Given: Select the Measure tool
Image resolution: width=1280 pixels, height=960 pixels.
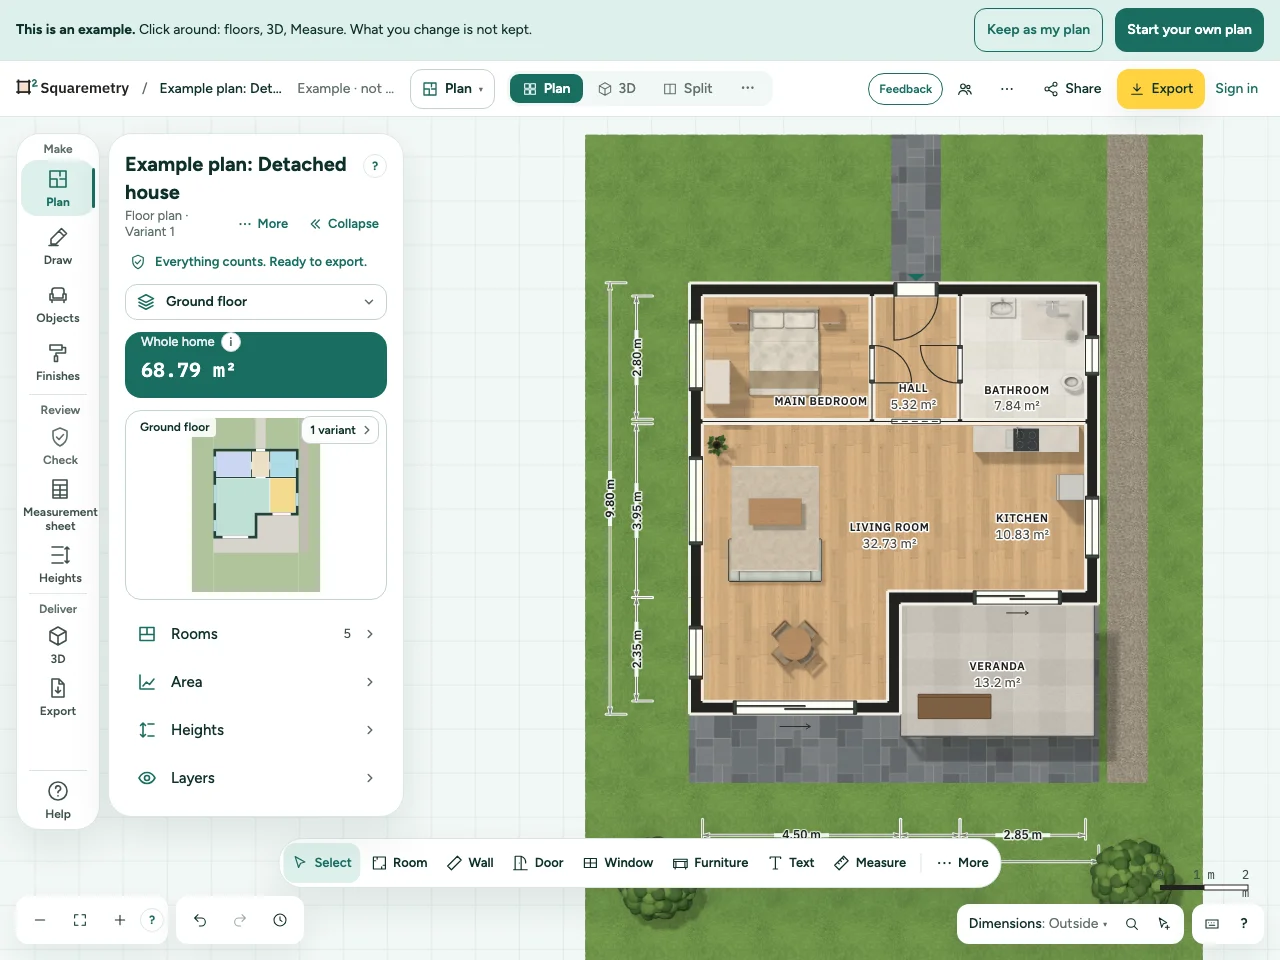Looking at the screenshot, I should tap(870, 863).
